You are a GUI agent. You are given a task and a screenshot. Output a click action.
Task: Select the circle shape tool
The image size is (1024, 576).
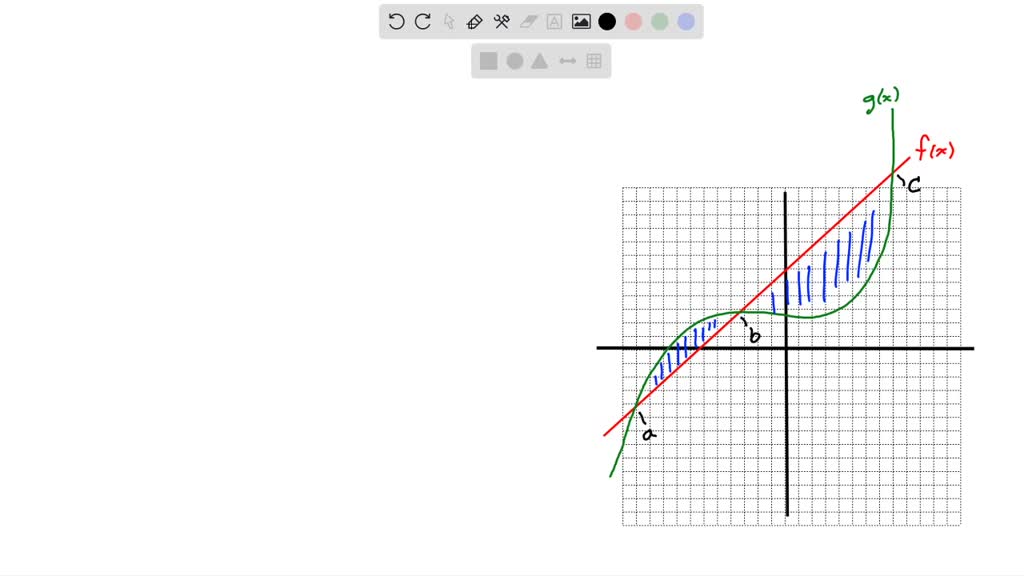(513, 61)
